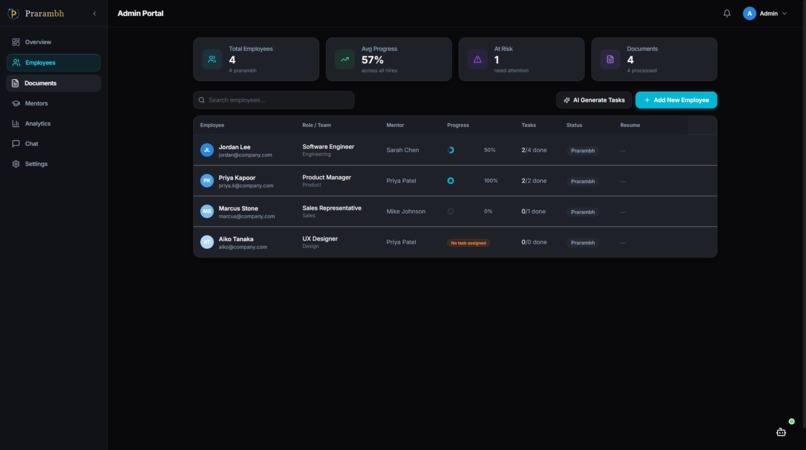Open Priya Kapoor's employee name
Image resolution: width=806 pixels, height=450 pixels.
[237, 177]
